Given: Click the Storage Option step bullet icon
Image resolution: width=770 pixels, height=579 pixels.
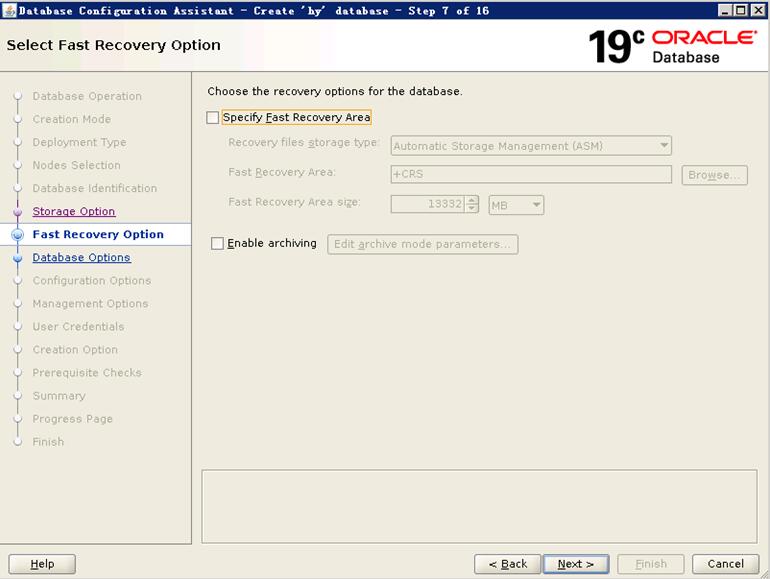Looking at the screenshot, I should (18, 212).
